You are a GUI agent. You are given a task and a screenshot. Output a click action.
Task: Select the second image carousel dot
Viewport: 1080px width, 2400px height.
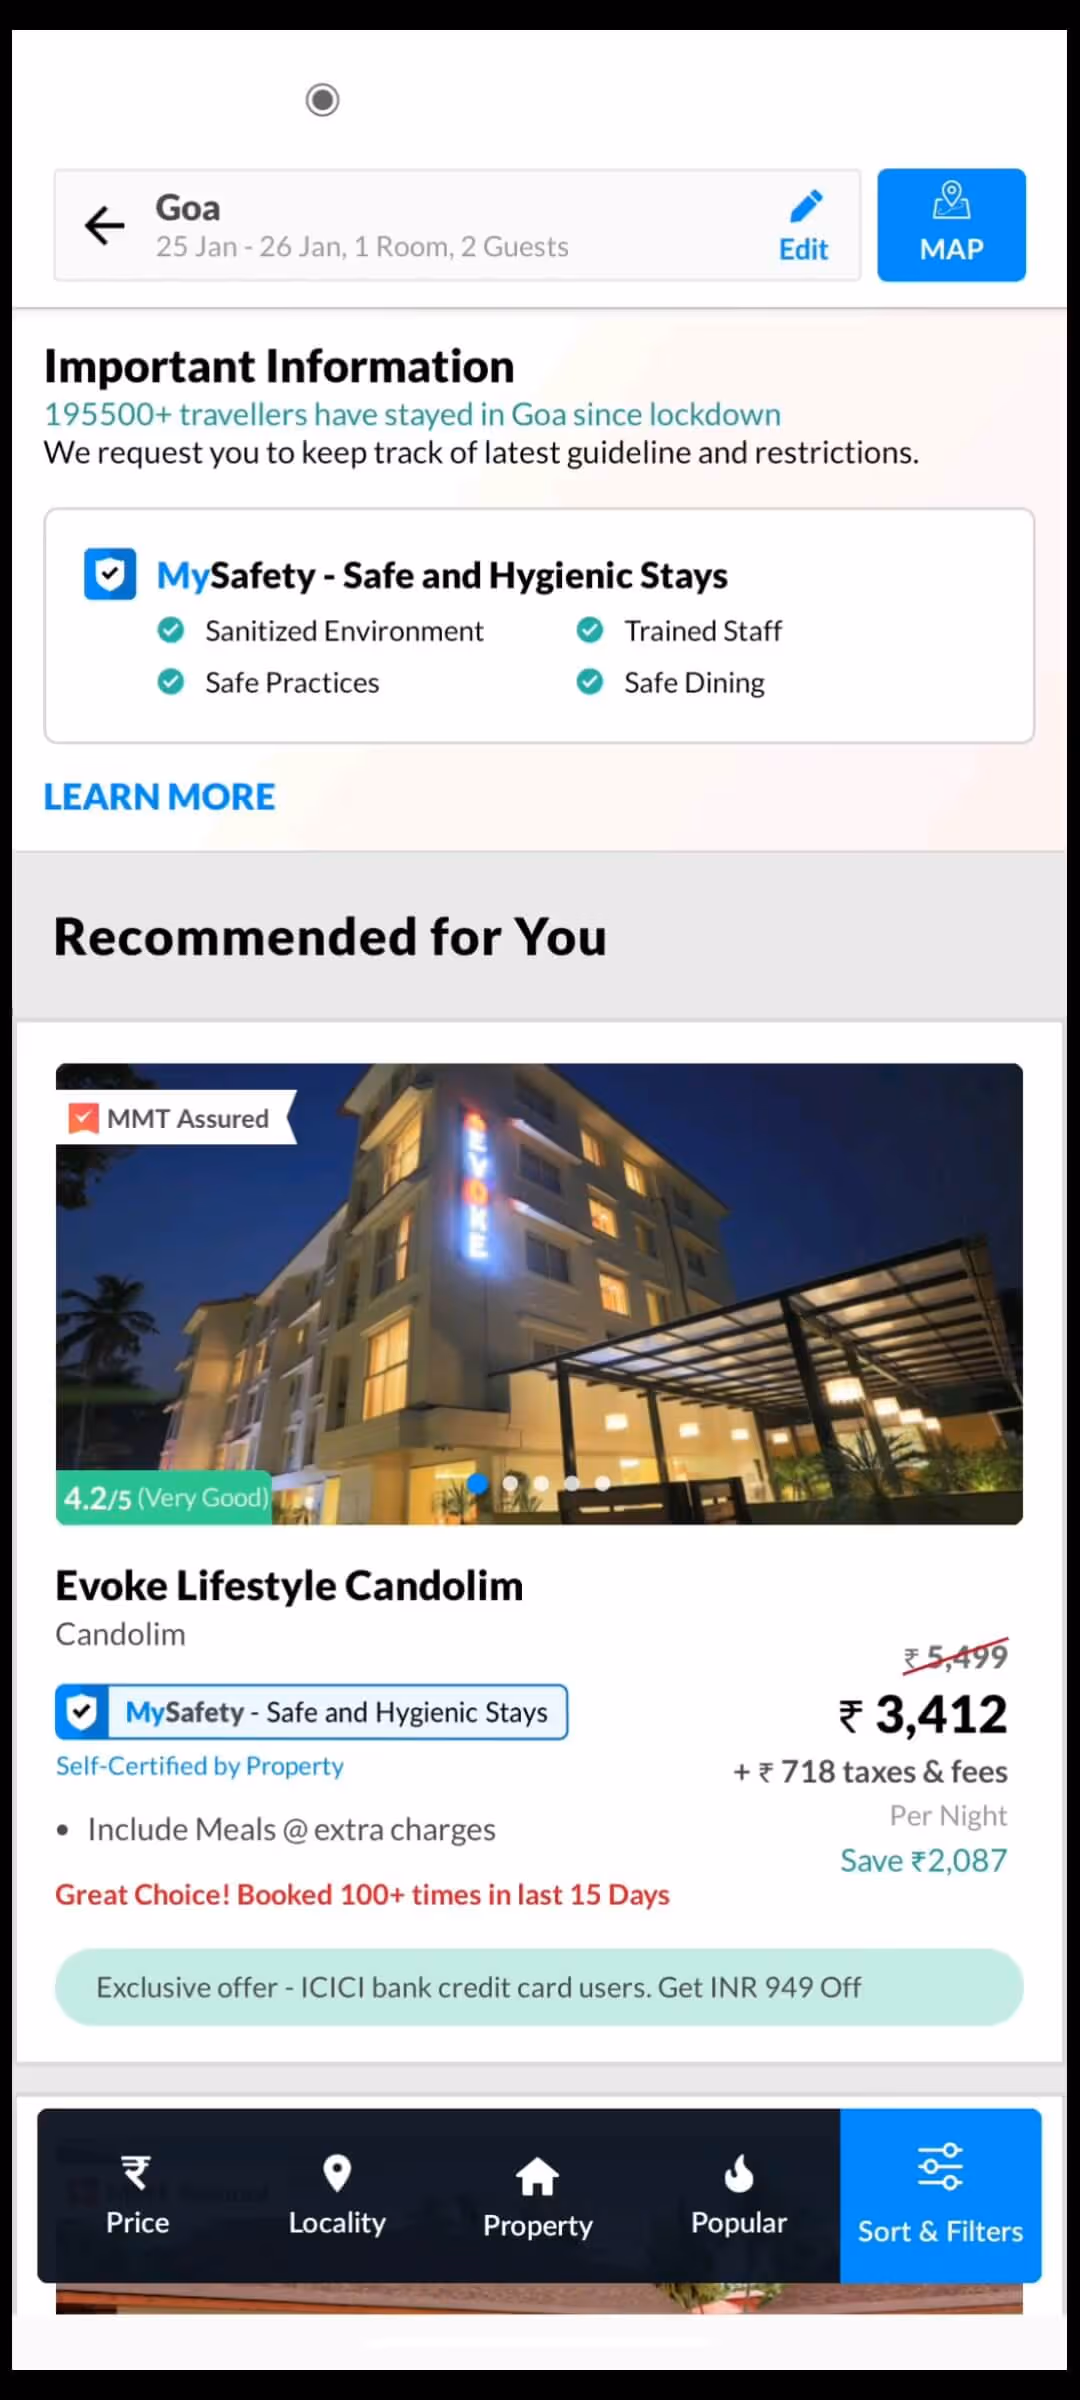[510, 1483]
